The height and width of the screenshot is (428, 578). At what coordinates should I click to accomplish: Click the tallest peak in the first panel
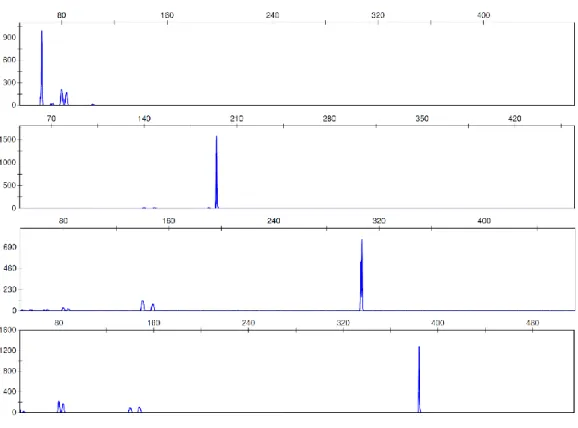click(x=42, y=68)
